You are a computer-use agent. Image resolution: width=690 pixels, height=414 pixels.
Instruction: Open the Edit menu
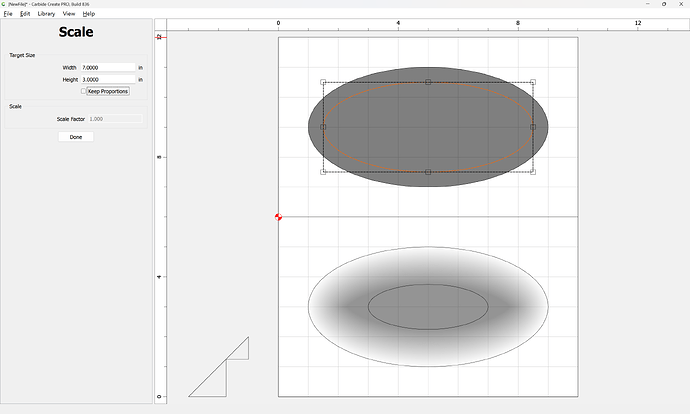(x=25, y=14)
